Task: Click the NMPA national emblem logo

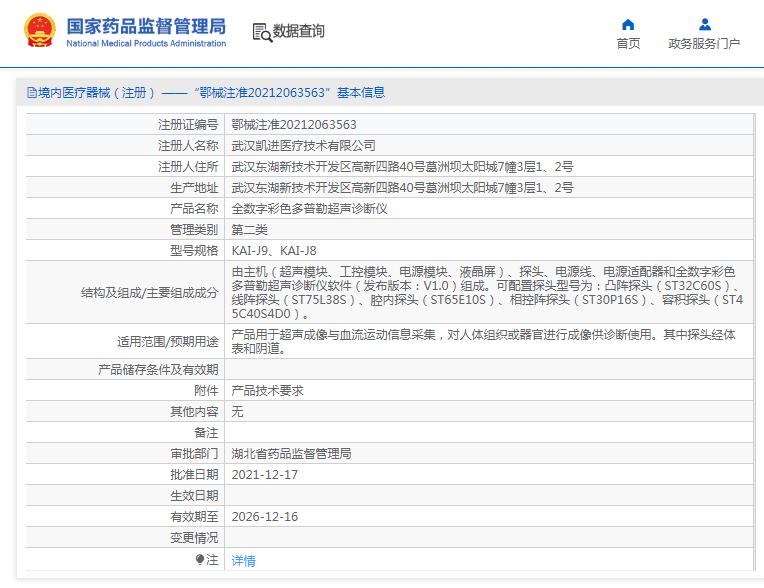Action: tap(41, 31)
